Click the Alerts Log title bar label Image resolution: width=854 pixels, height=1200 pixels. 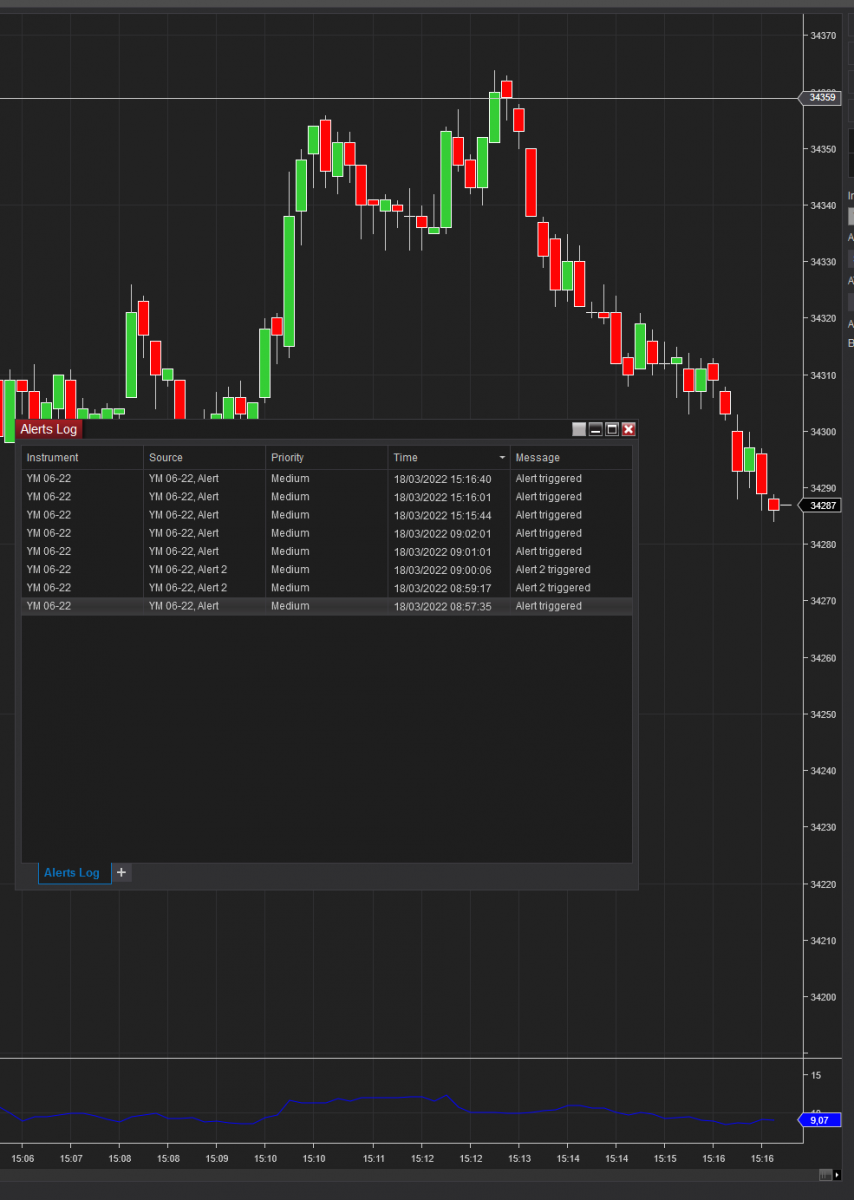pyautogui.click(x=49, y=429)
